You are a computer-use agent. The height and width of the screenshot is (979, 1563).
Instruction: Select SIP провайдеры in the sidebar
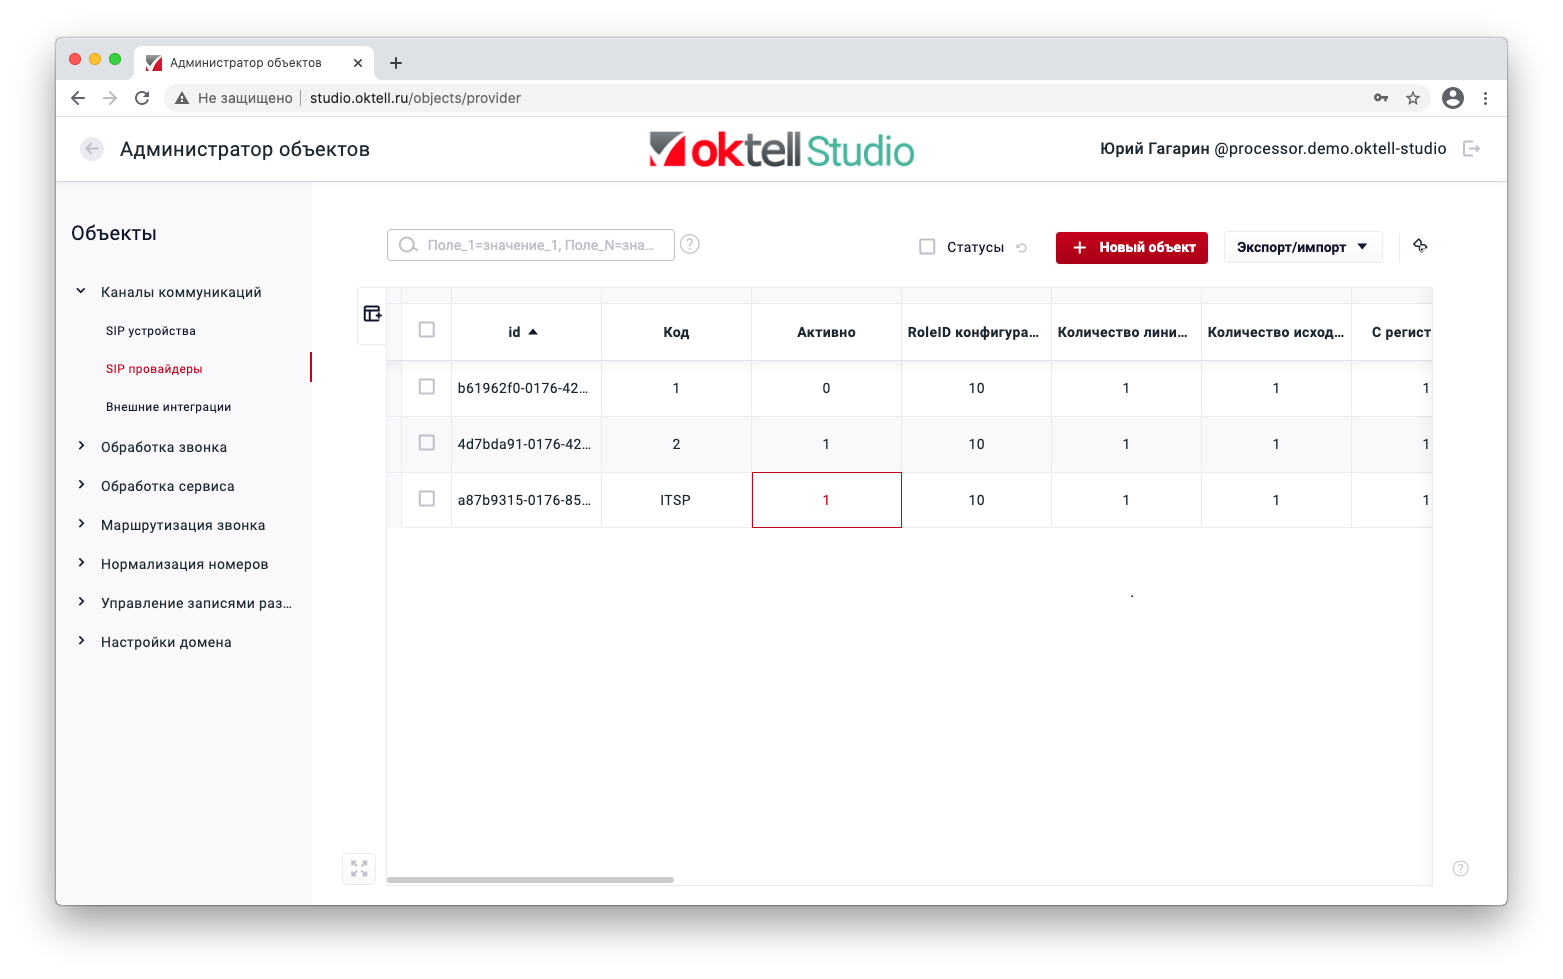pyautogui.click(x=154, y=369)
